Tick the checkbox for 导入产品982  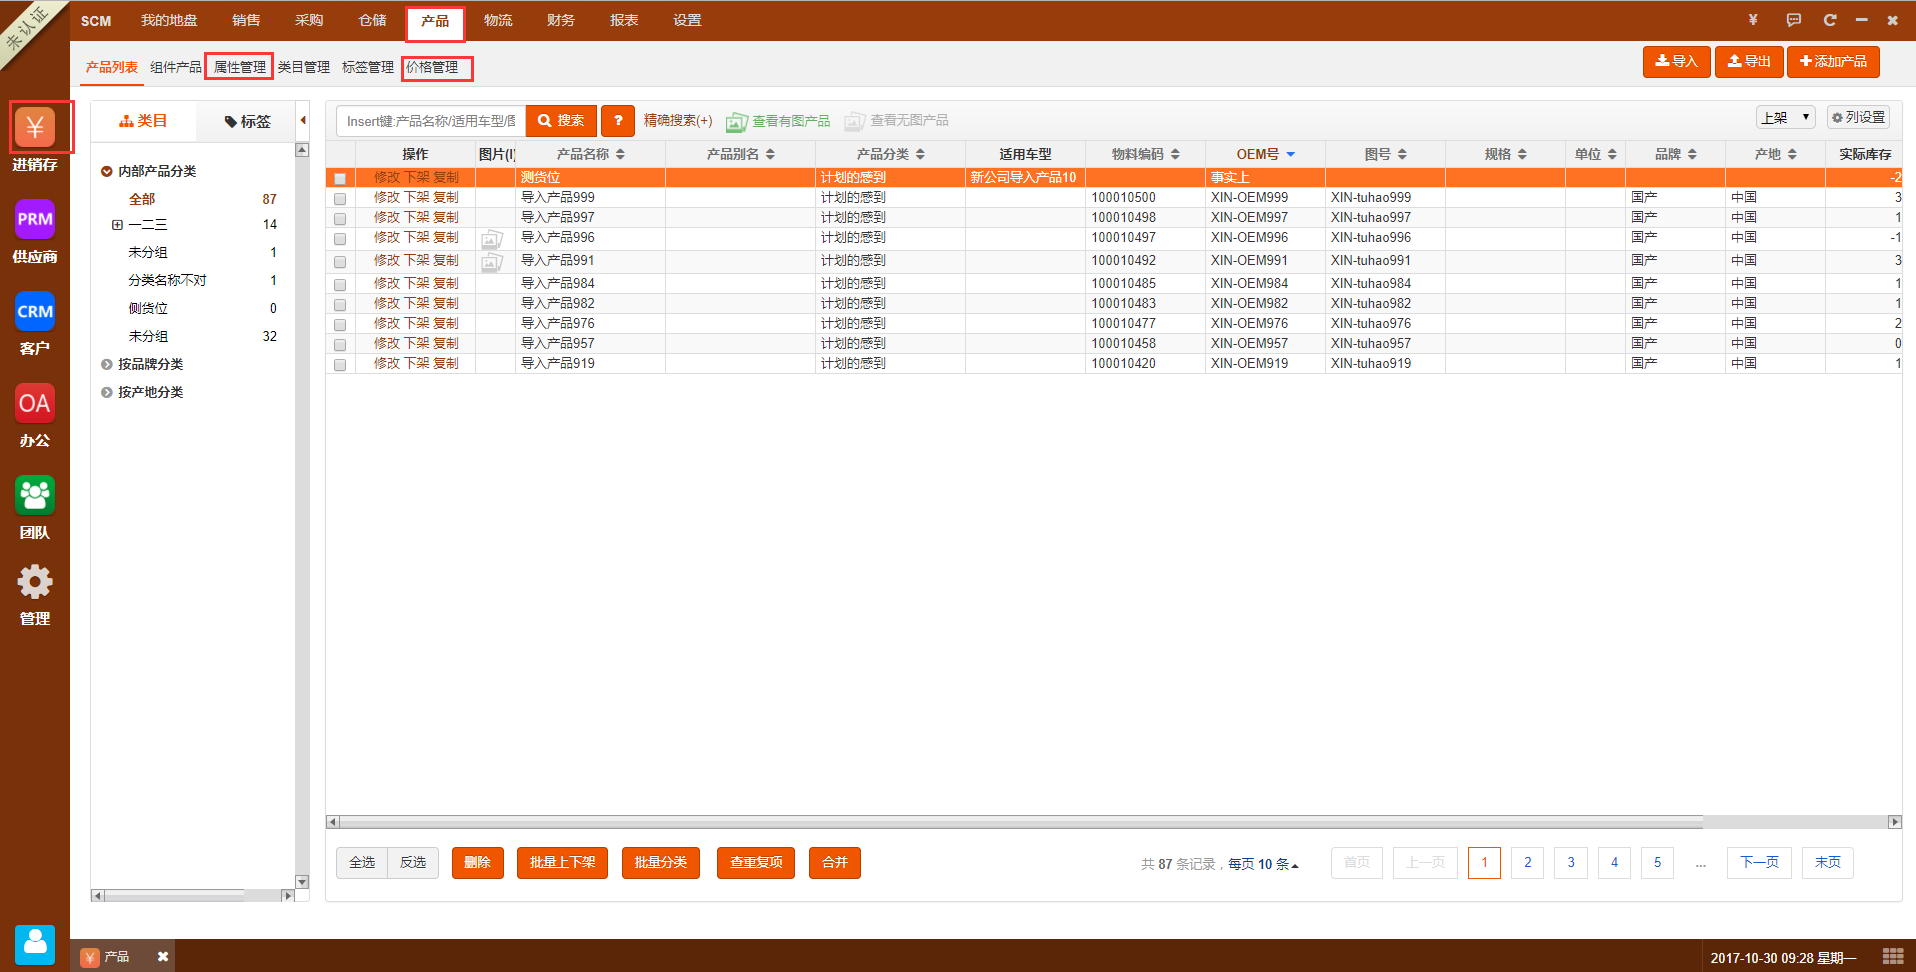click(x=340, y=305)
